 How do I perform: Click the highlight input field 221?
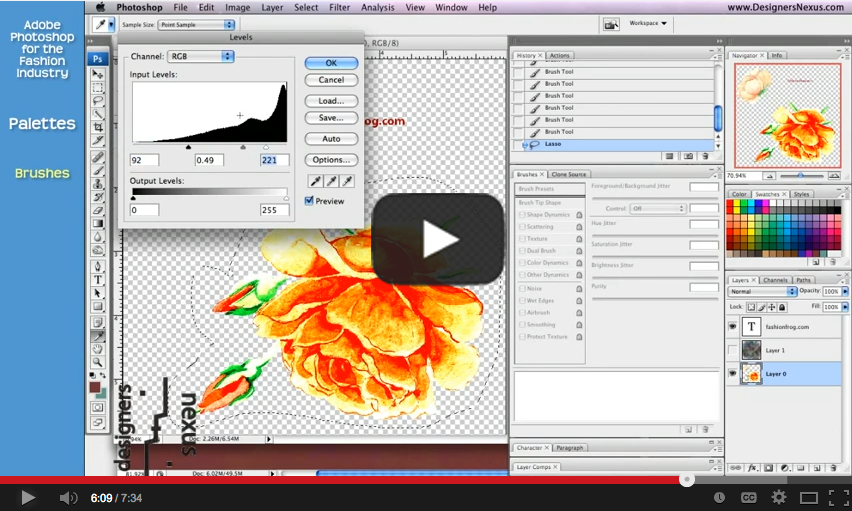coord(274,160)
